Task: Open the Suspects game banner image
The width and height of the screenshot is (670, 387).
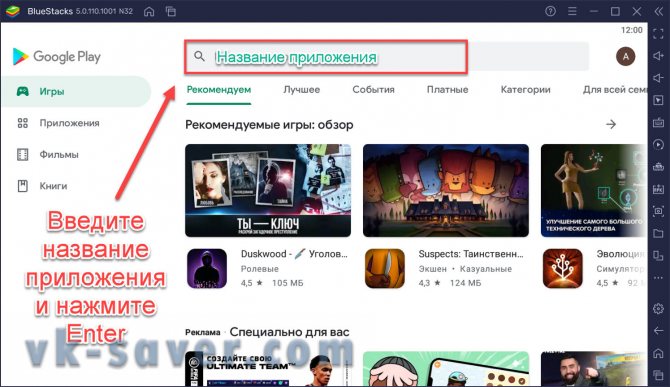Action: point(446,191)
